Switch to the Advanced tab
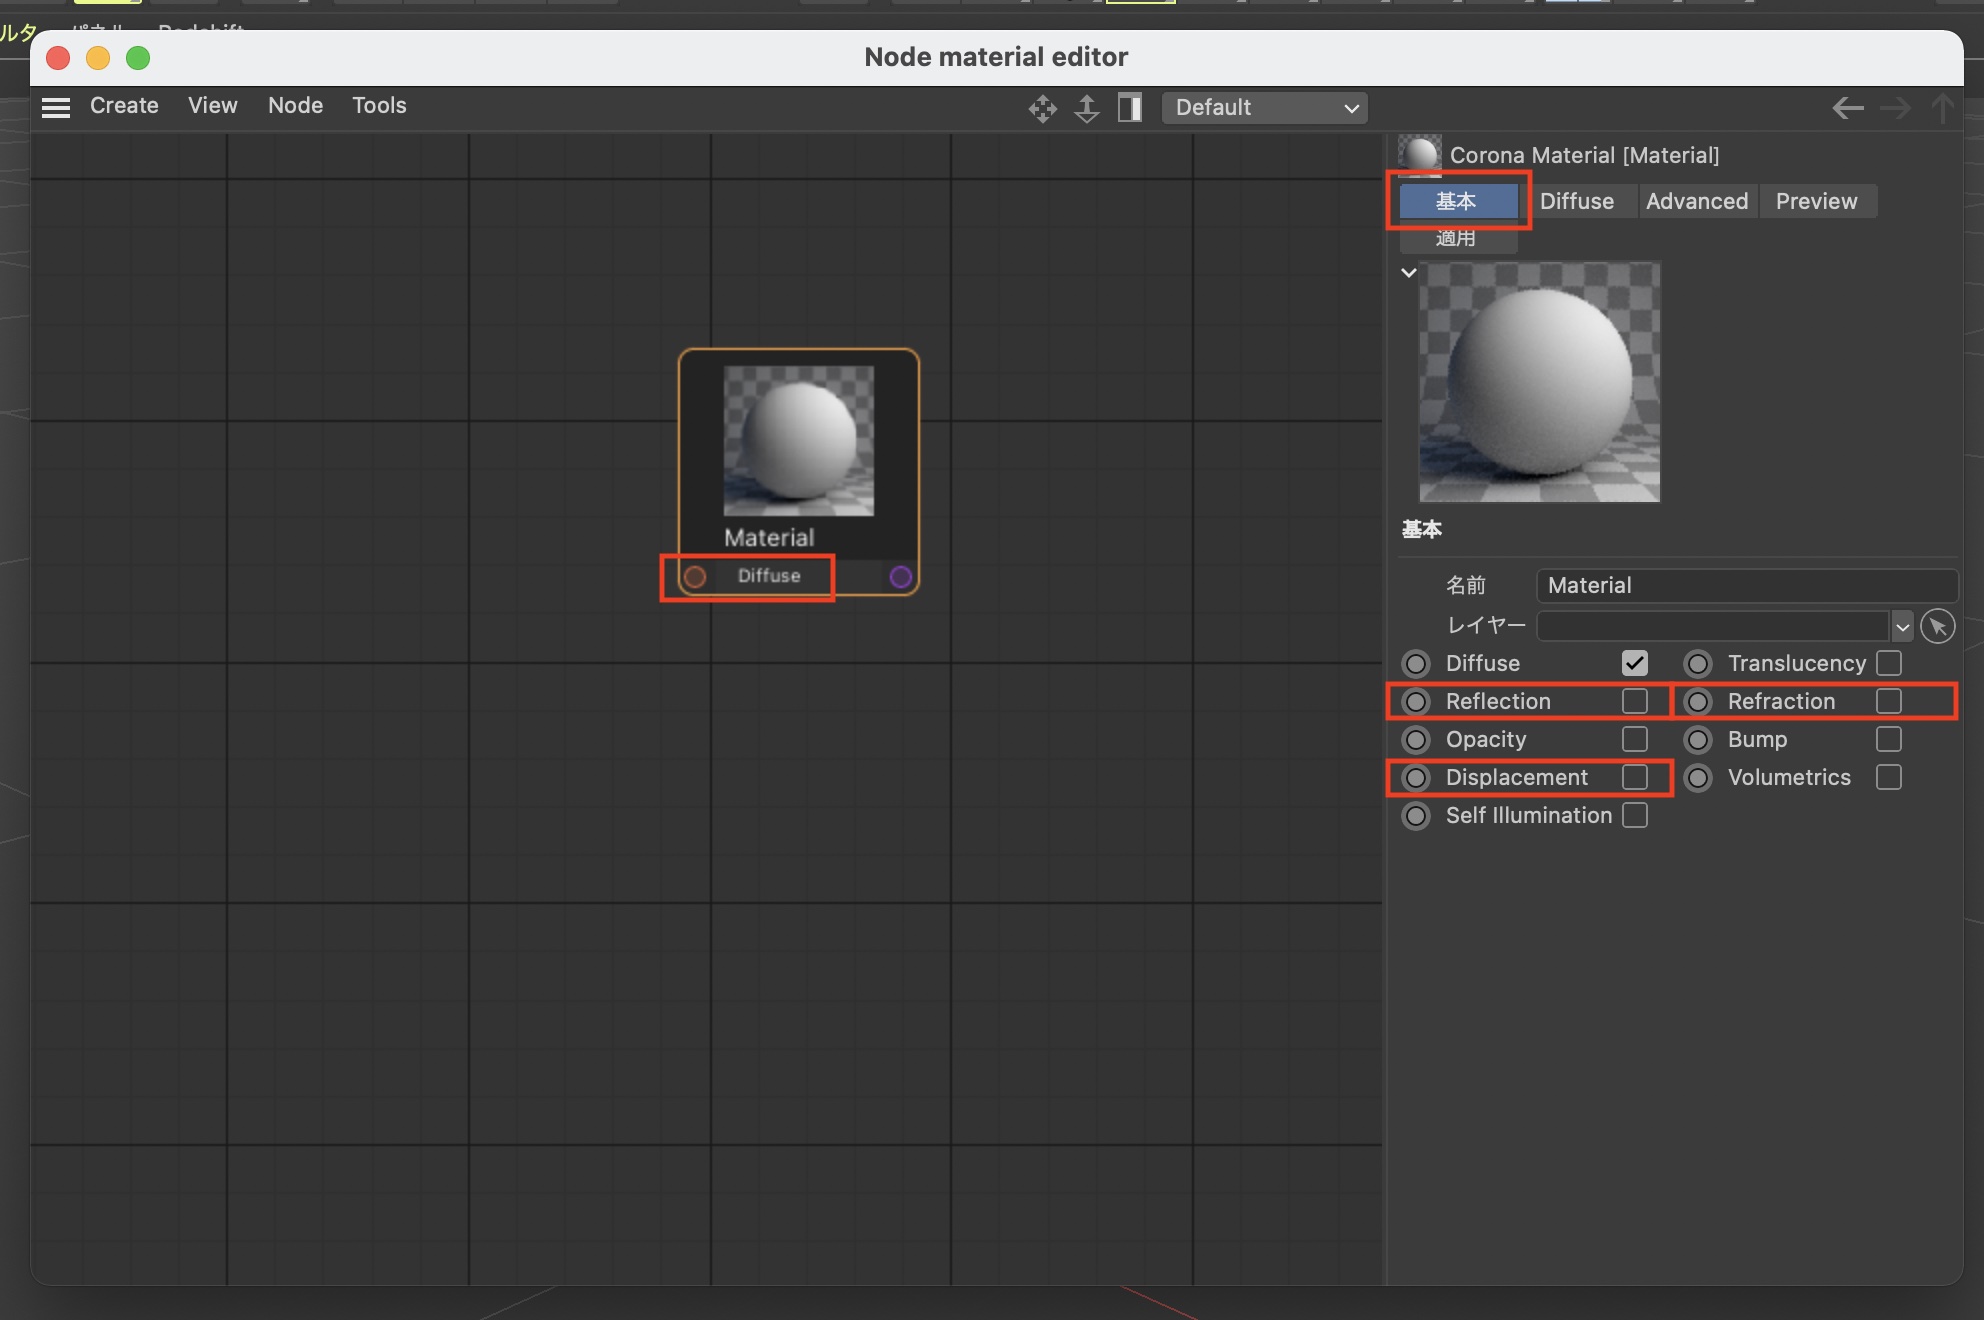1984x1320 pixels. coord(1696,201)
